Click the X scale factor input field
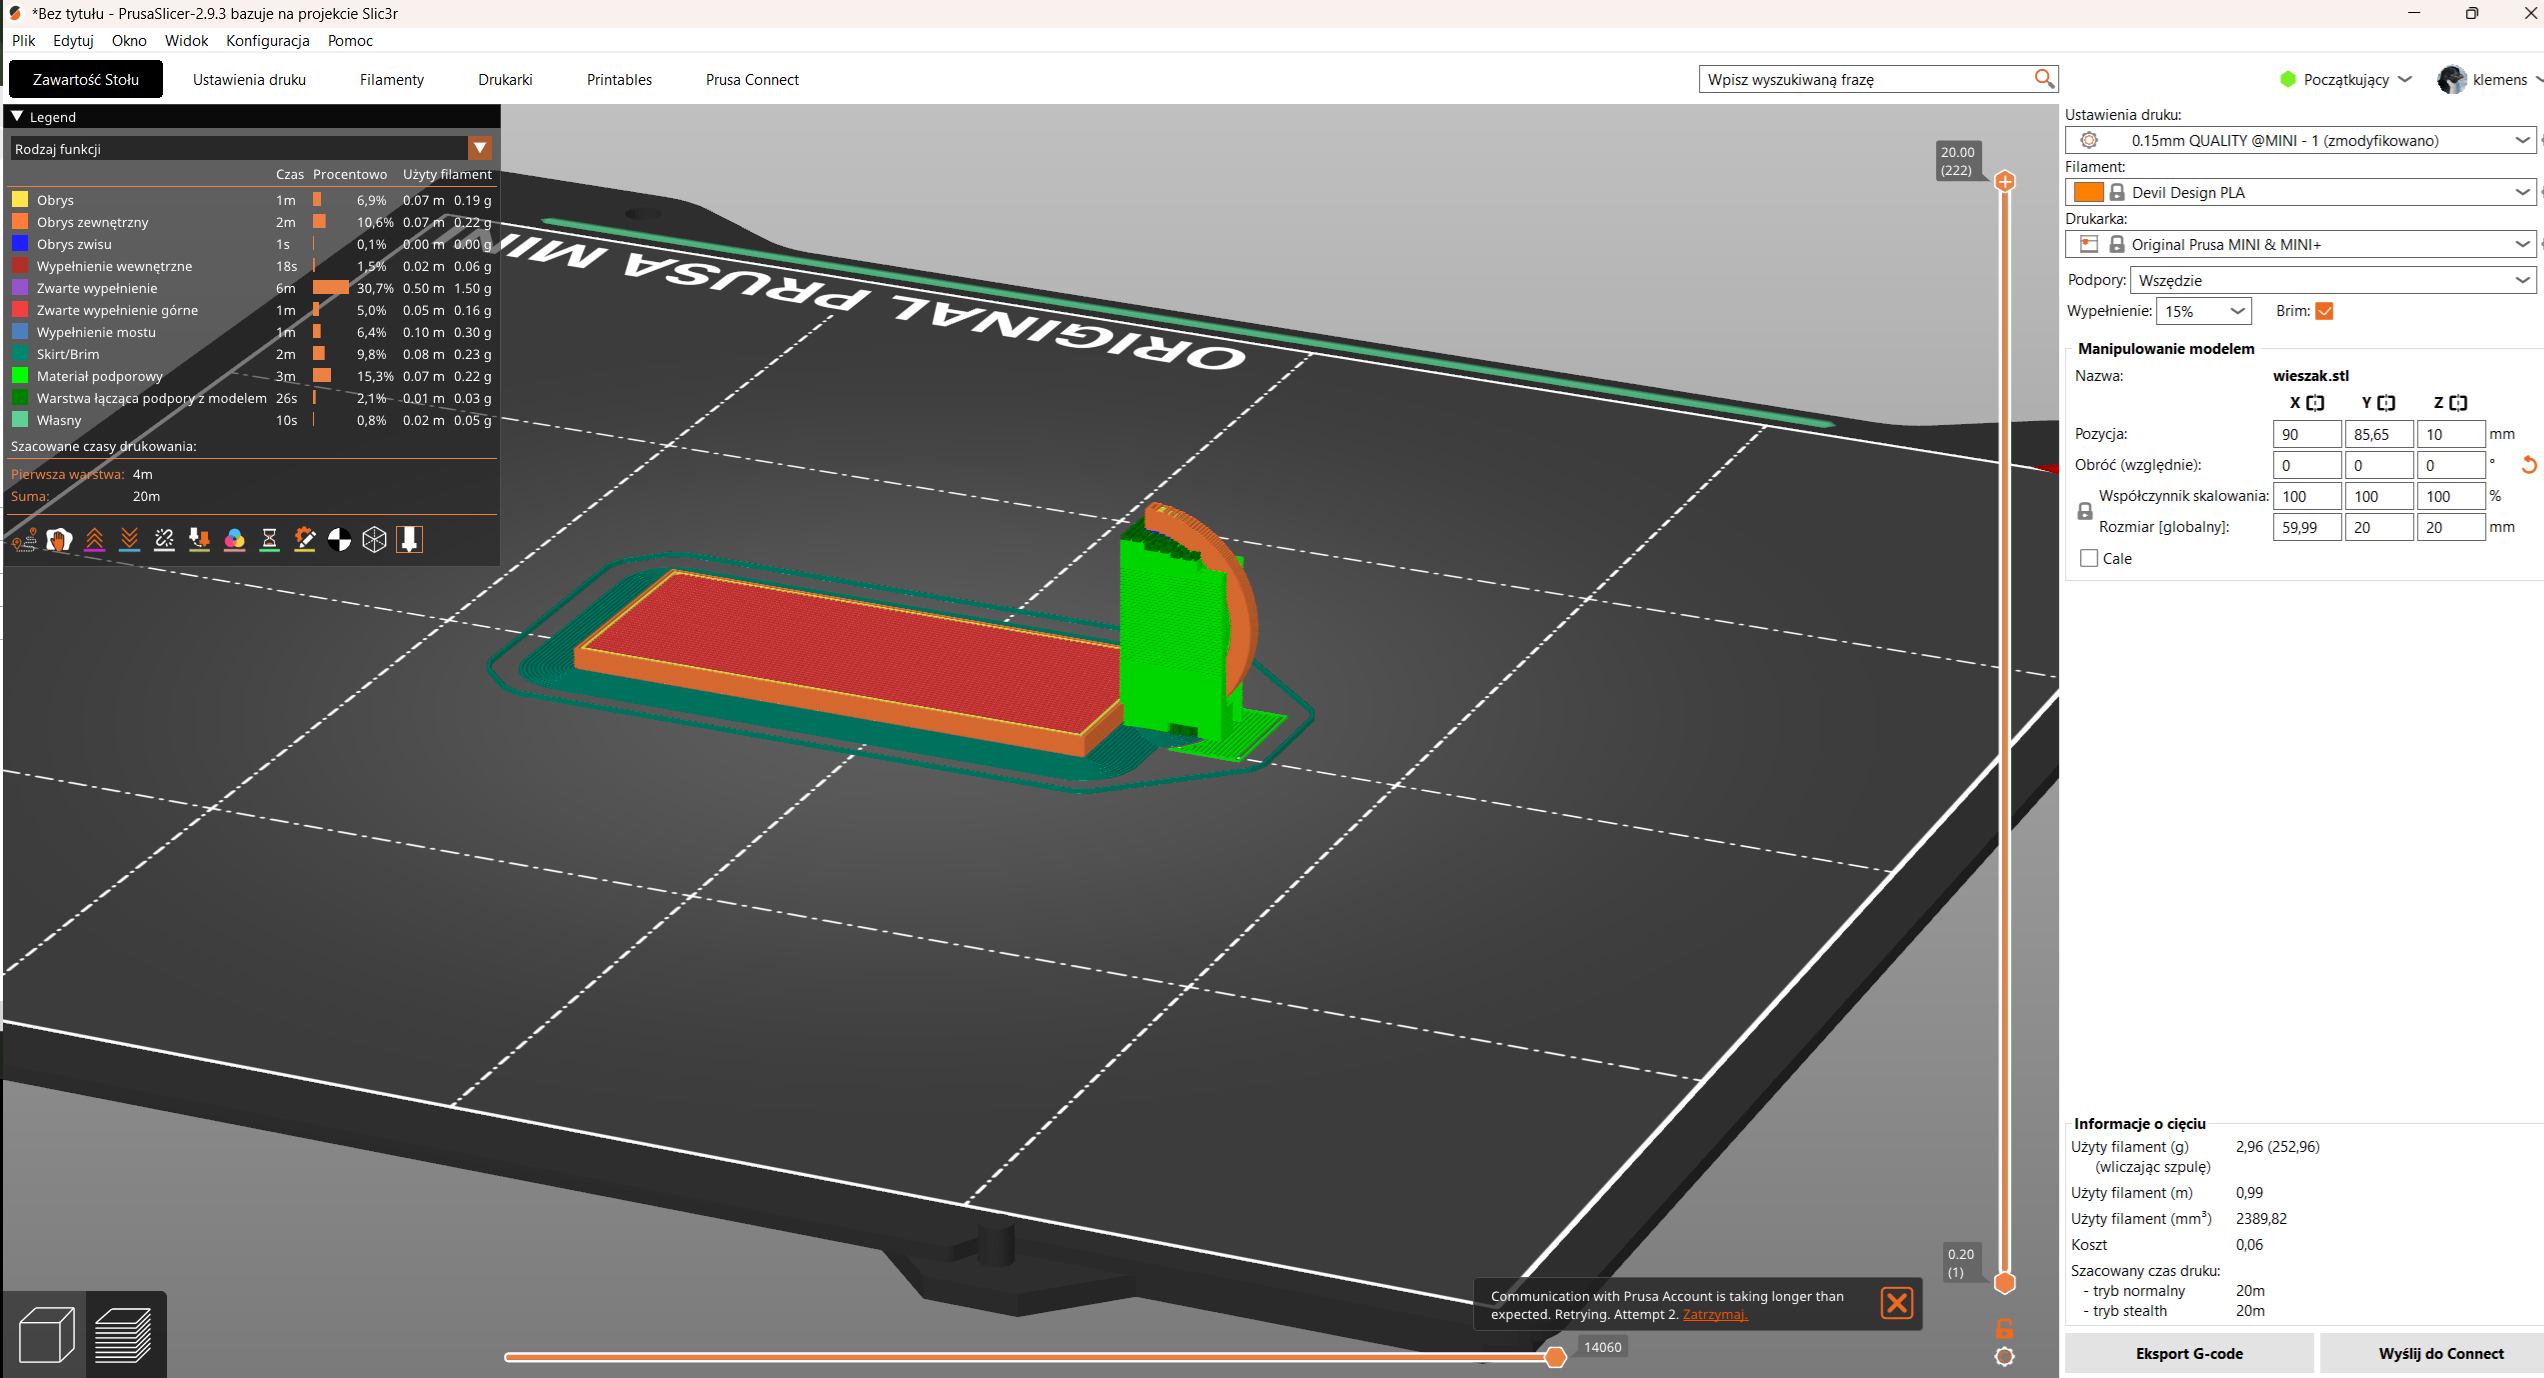The height and width of the screenshot is (1378, 2544). [x=2306, y=496]
